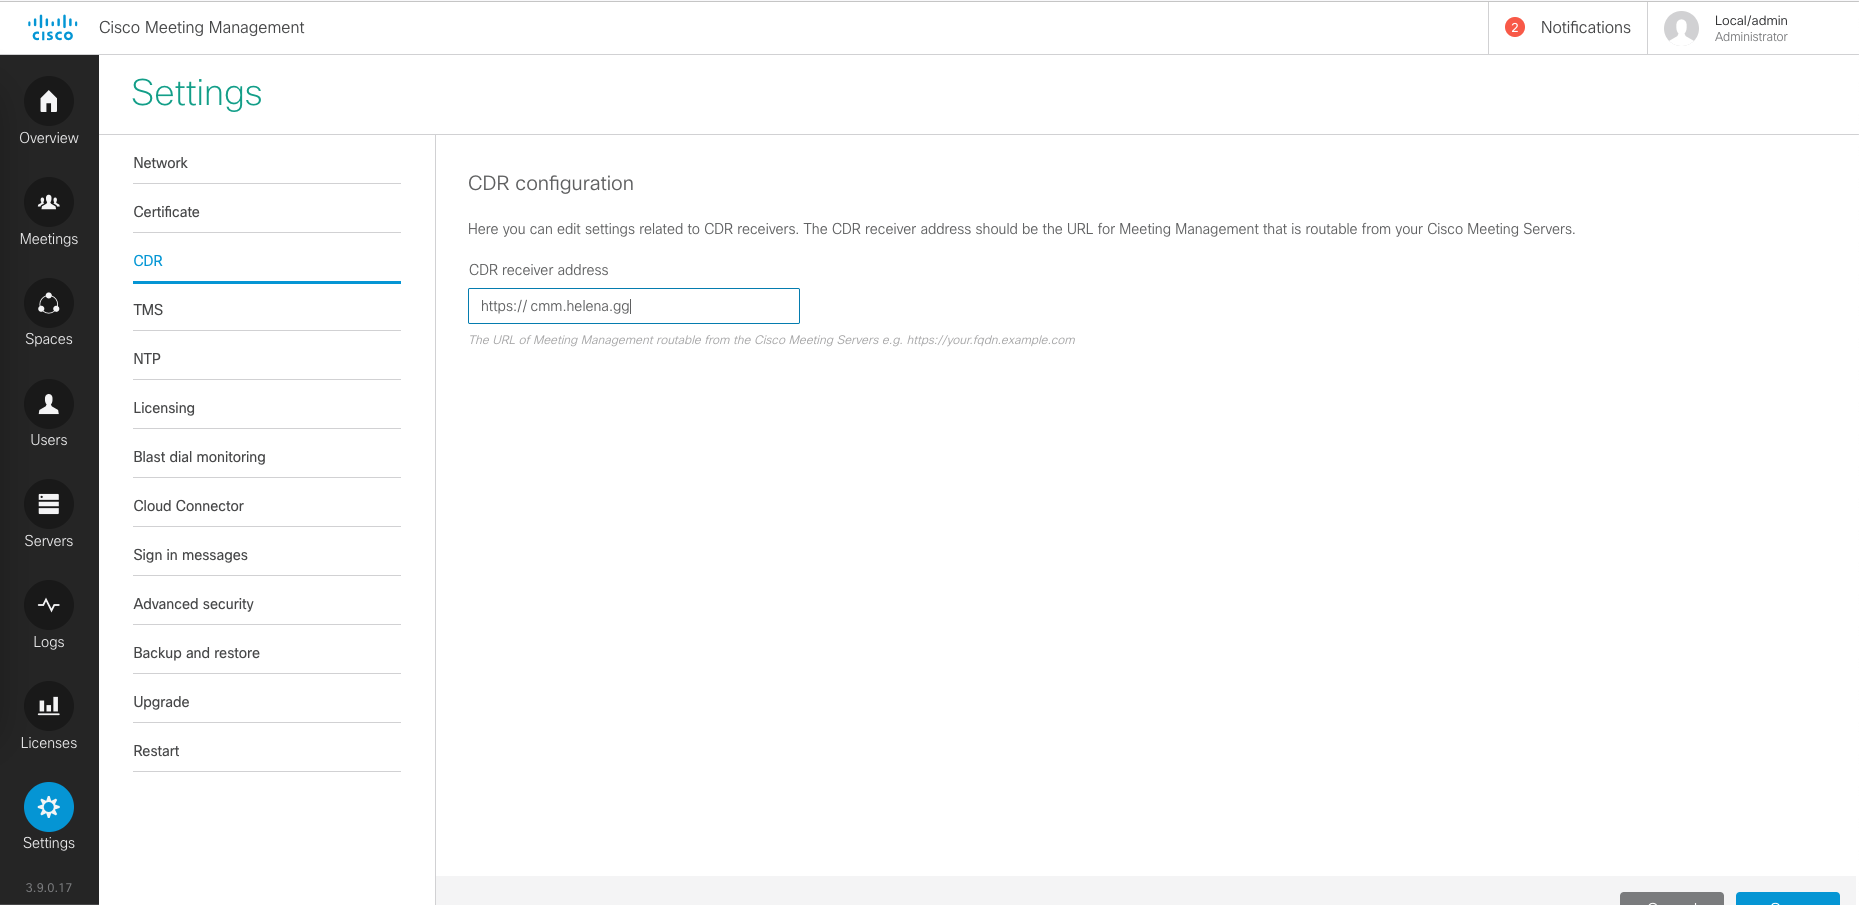
Task: Select the Network settings tab
Action: tap(160, 163)
